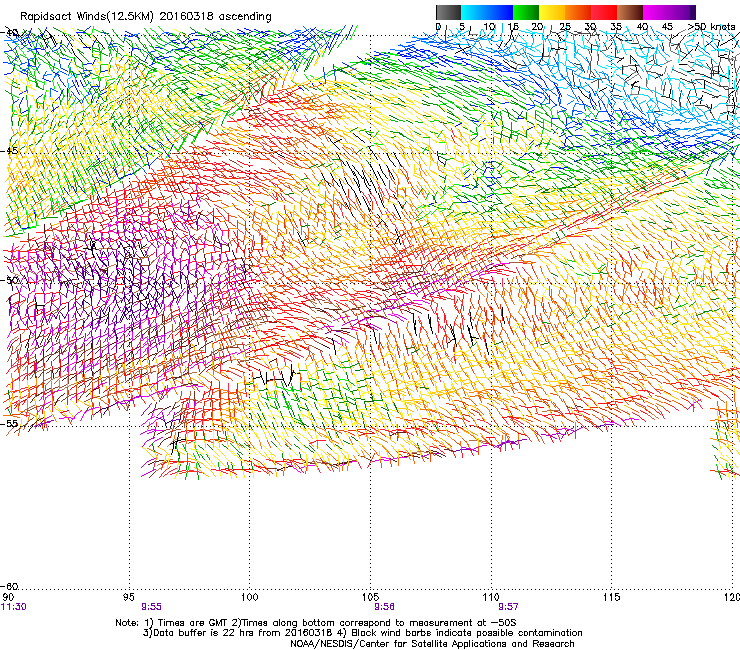This screenshot has width=740, height=650.
Task: Click the orange 25-30 knots legend segment
Action: [578, 12]
